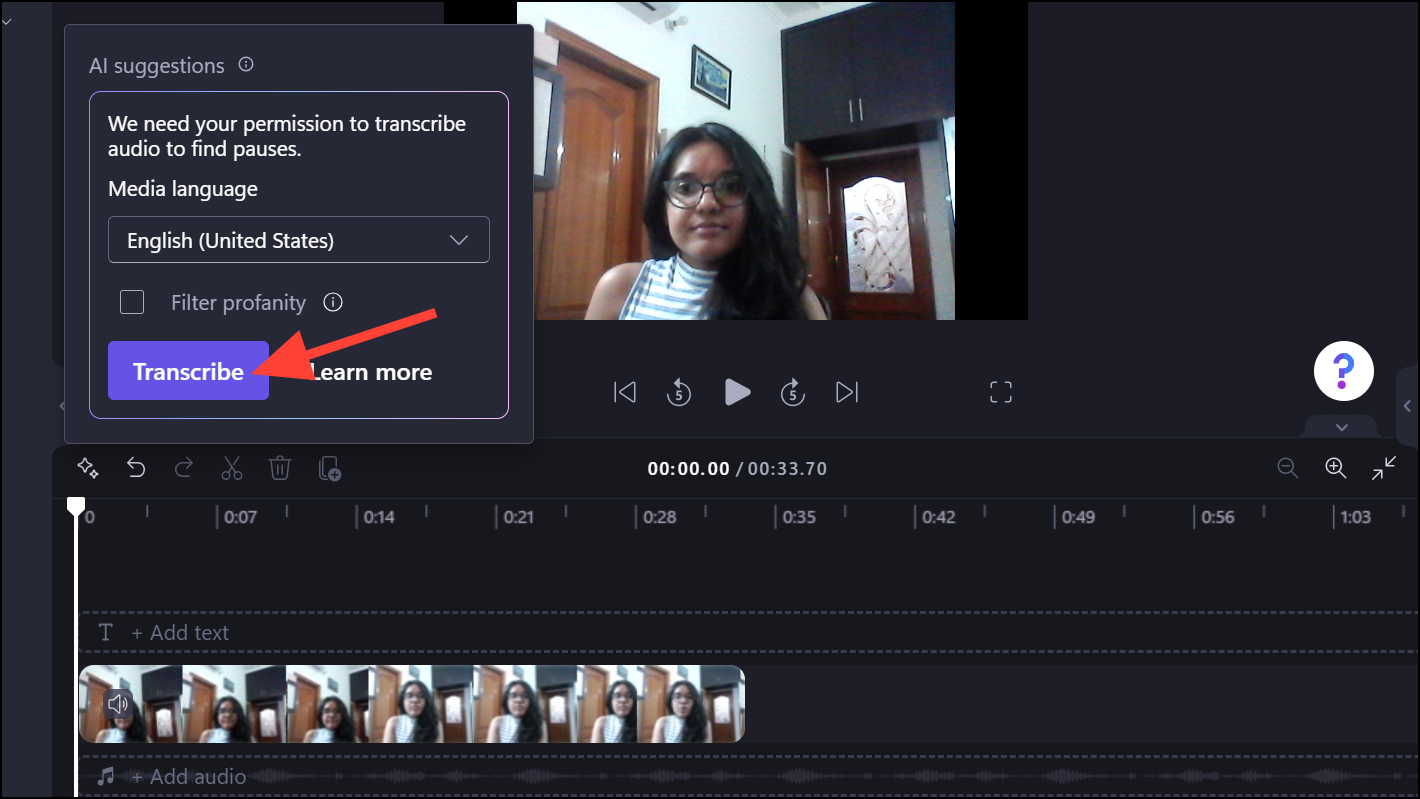Screen dimensions: 1420x799
Task: Enable the Filter profanity checkbox
Action: (132, 302)
